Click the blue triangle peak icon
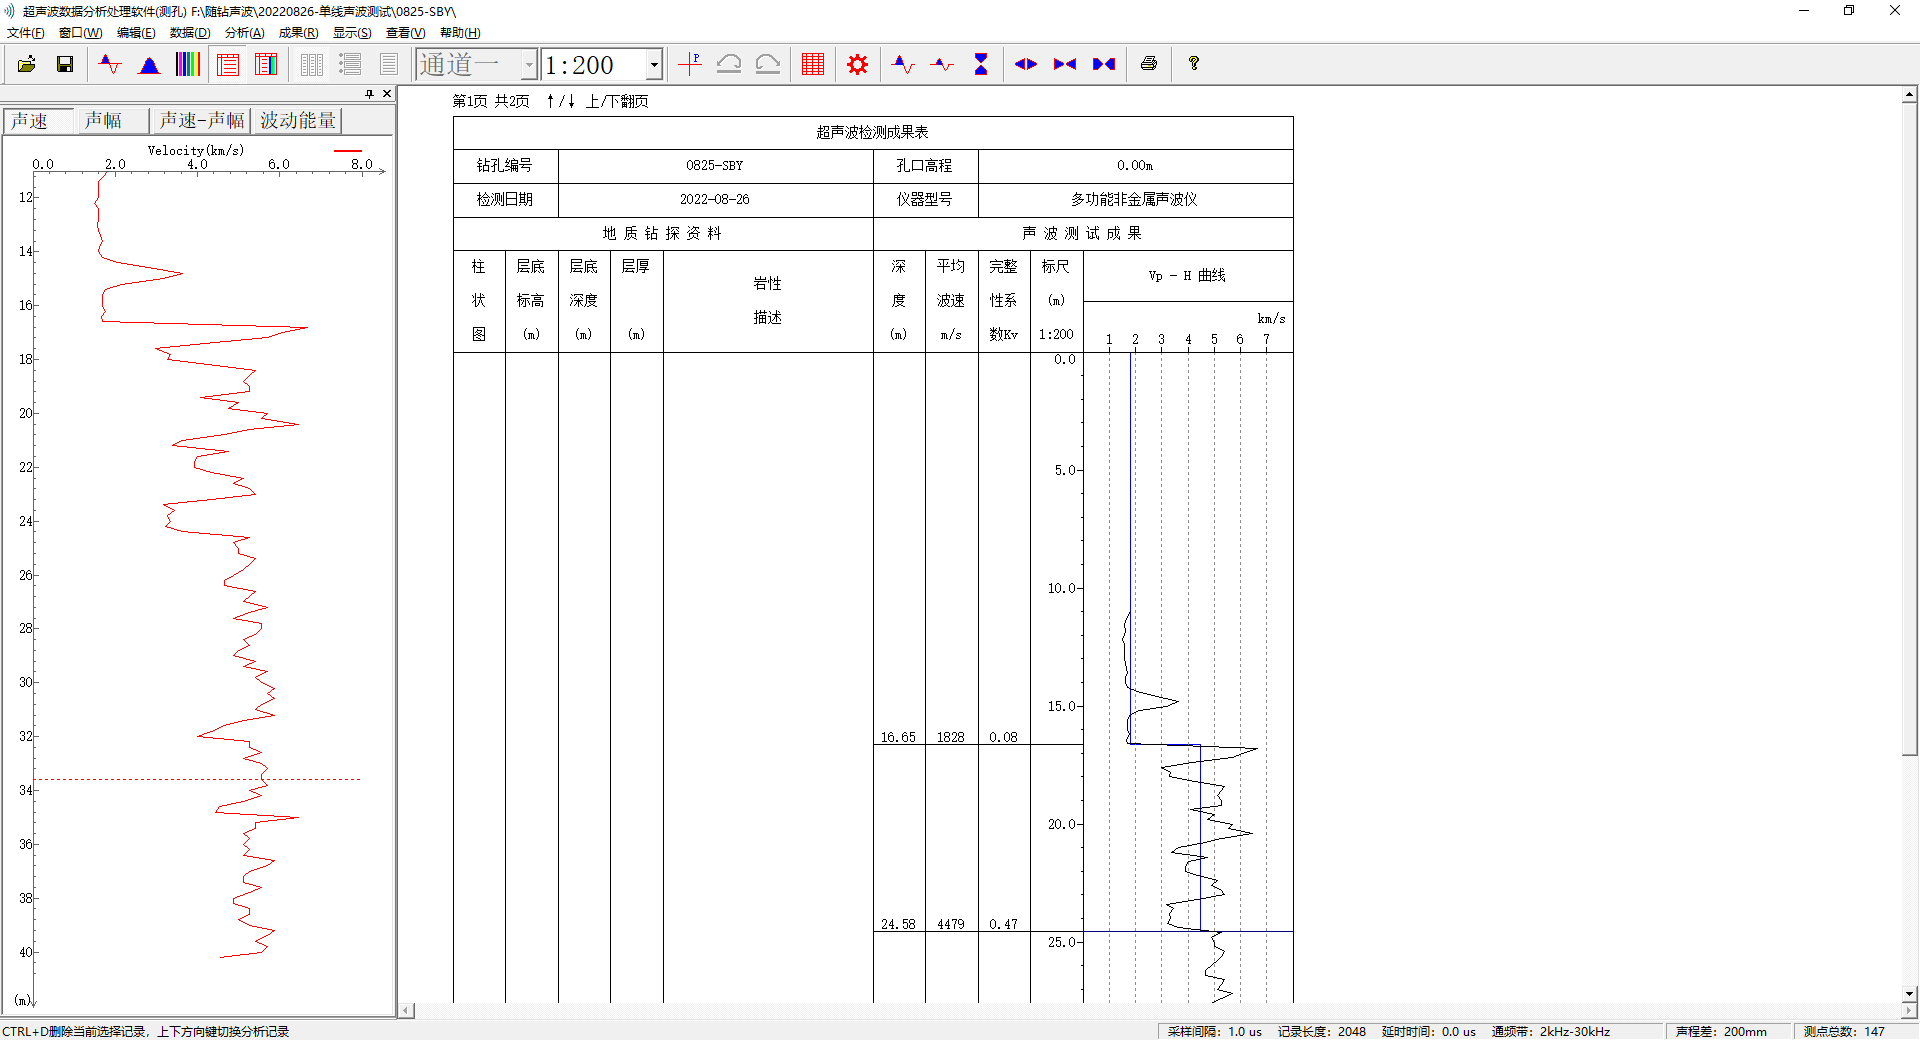This screenshot has height=1040, width=1920. click(149, 65)
